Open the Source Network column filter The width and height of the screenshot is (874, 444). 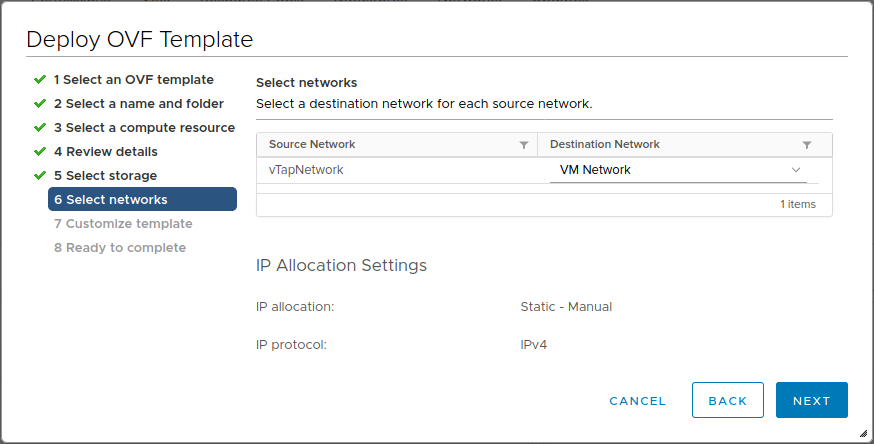click(x=524, y=145)
